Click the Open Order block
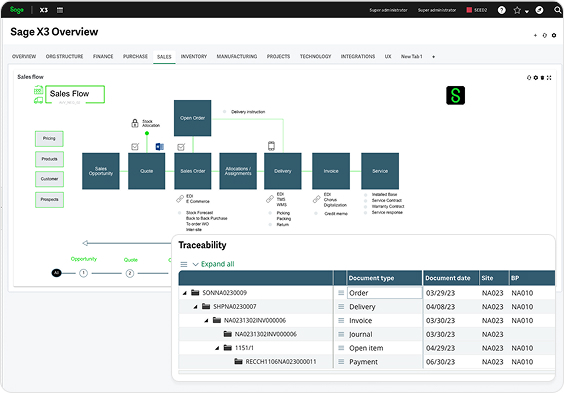The width and height of the screenshot is (564, 393). coord(192,118)
